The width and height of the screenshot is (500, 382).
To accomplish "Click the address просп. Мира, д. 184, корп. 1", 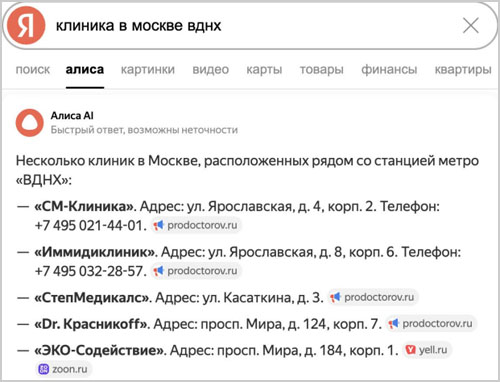I will point(308,350).
